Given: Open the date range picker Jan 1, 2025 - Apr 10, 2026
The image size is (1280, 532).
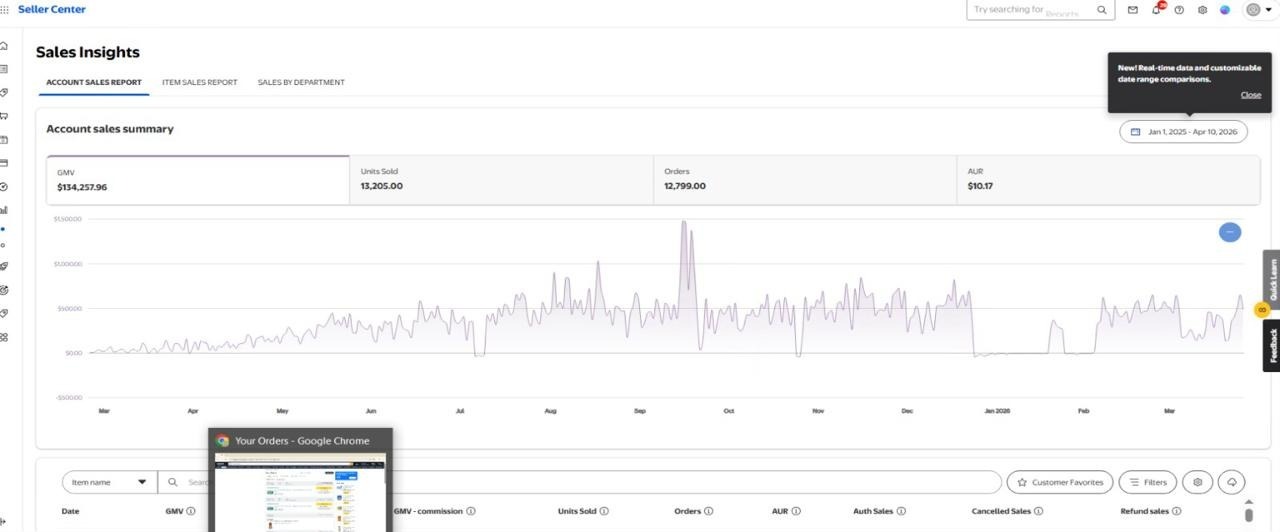Looking at the screenshot, I should [1183, 132].
